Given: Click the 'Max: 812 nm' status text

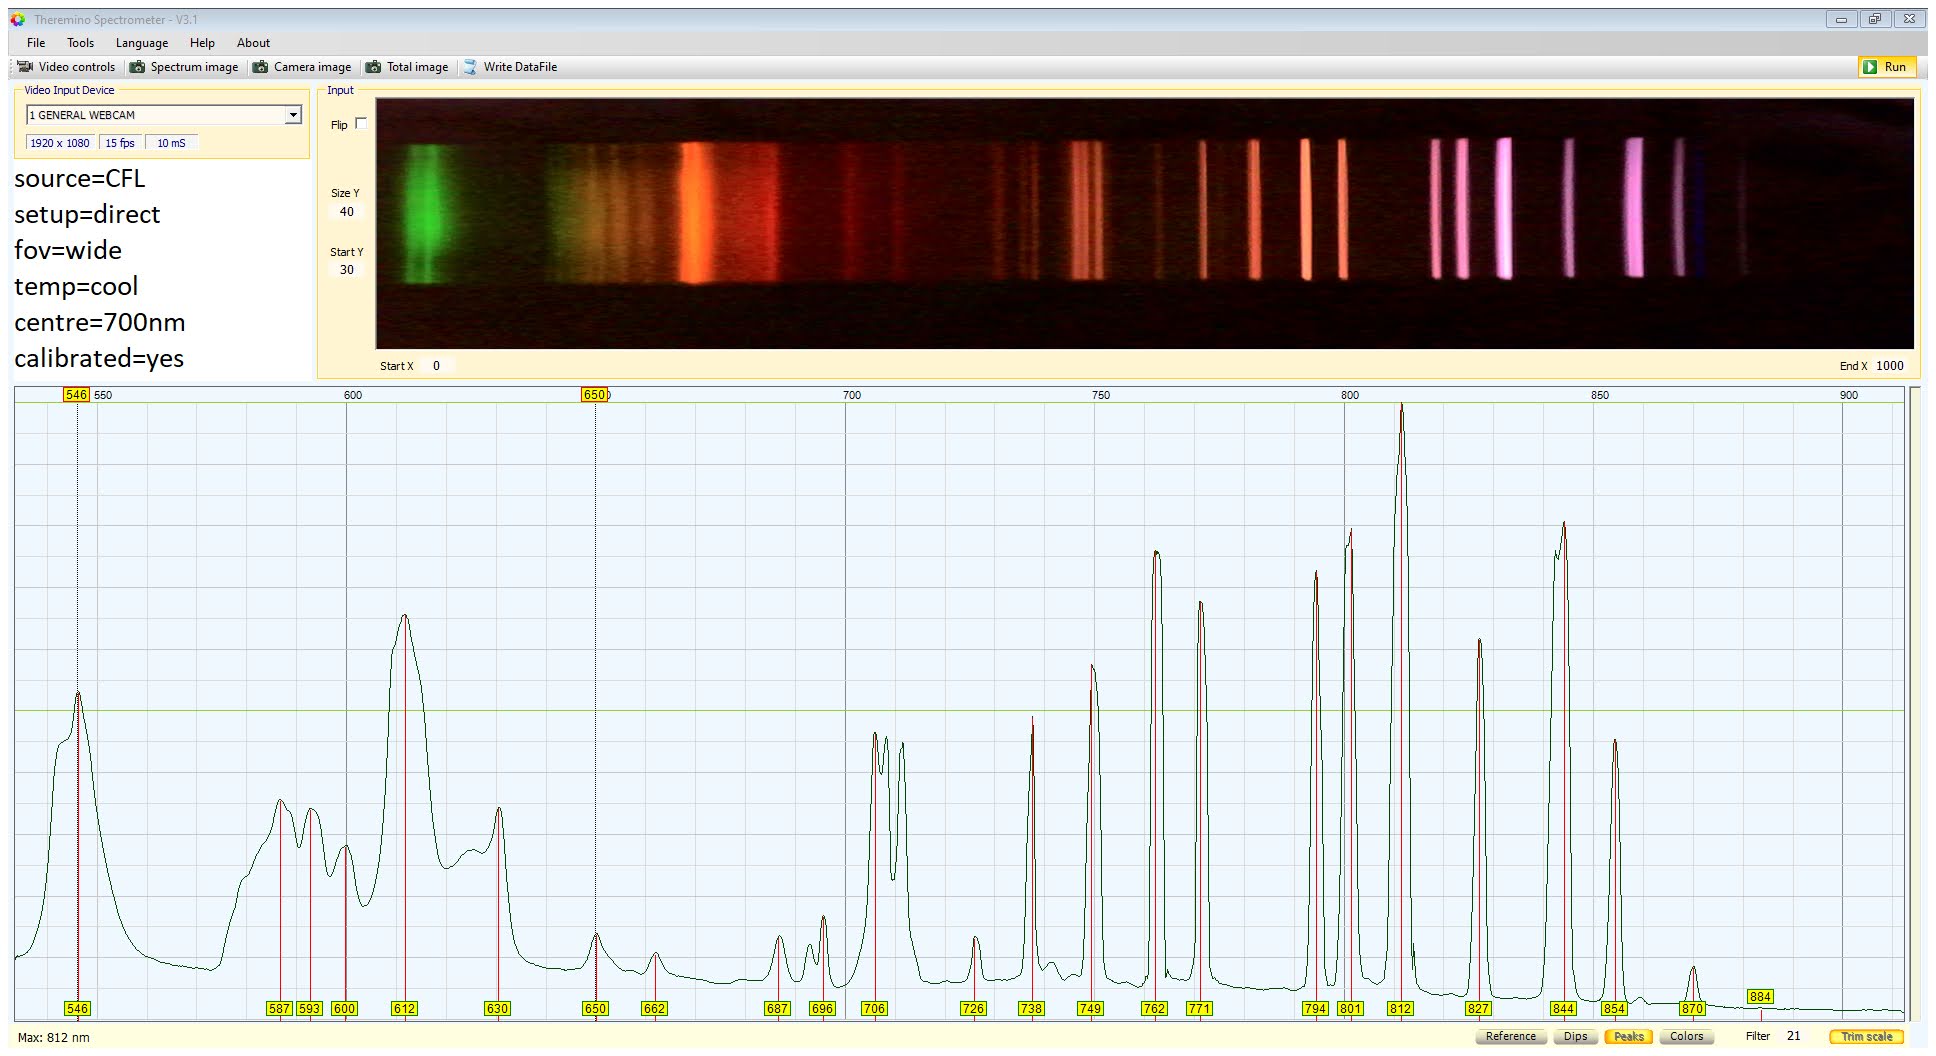Looking at the screenshot, I should pos(54,1038).
